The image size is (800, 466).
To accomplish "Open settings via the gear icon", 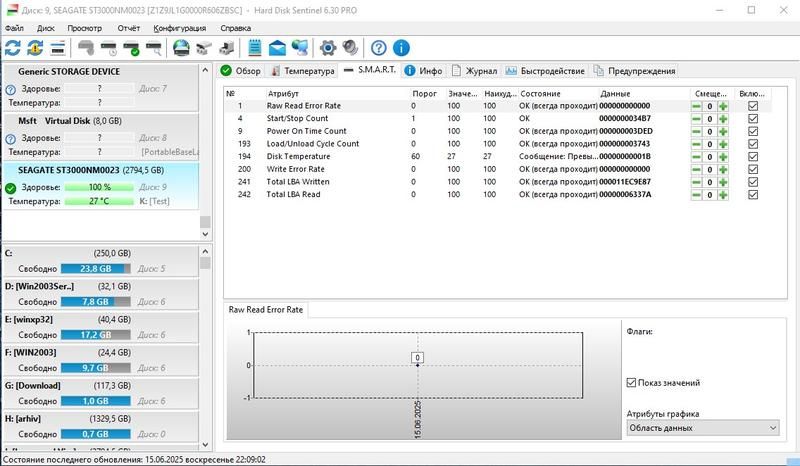I will pyautogui.click(x=328, y=48).
